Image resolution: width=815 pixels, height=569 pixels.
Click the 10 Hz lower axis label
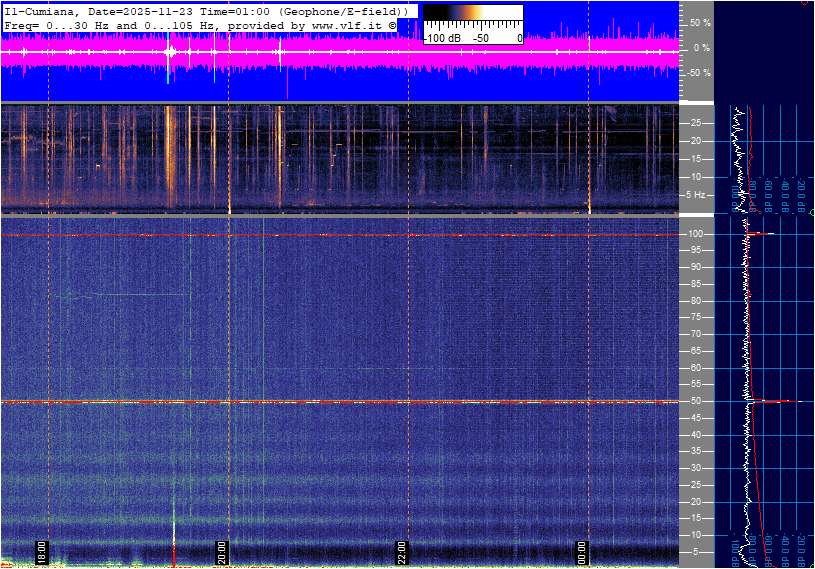click(698, 535)
